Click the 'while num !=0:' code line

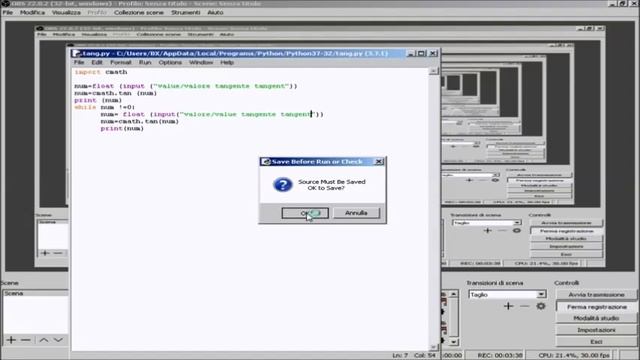point(104,107)
